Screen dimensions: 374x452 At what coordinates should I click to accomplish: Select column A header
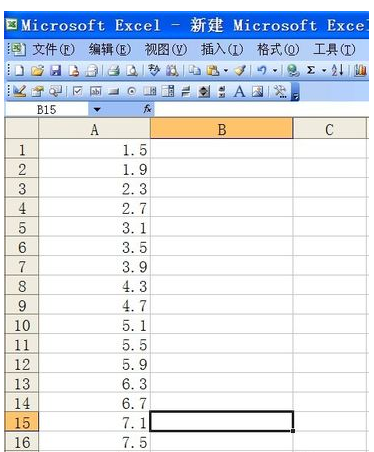click(94, 129)
